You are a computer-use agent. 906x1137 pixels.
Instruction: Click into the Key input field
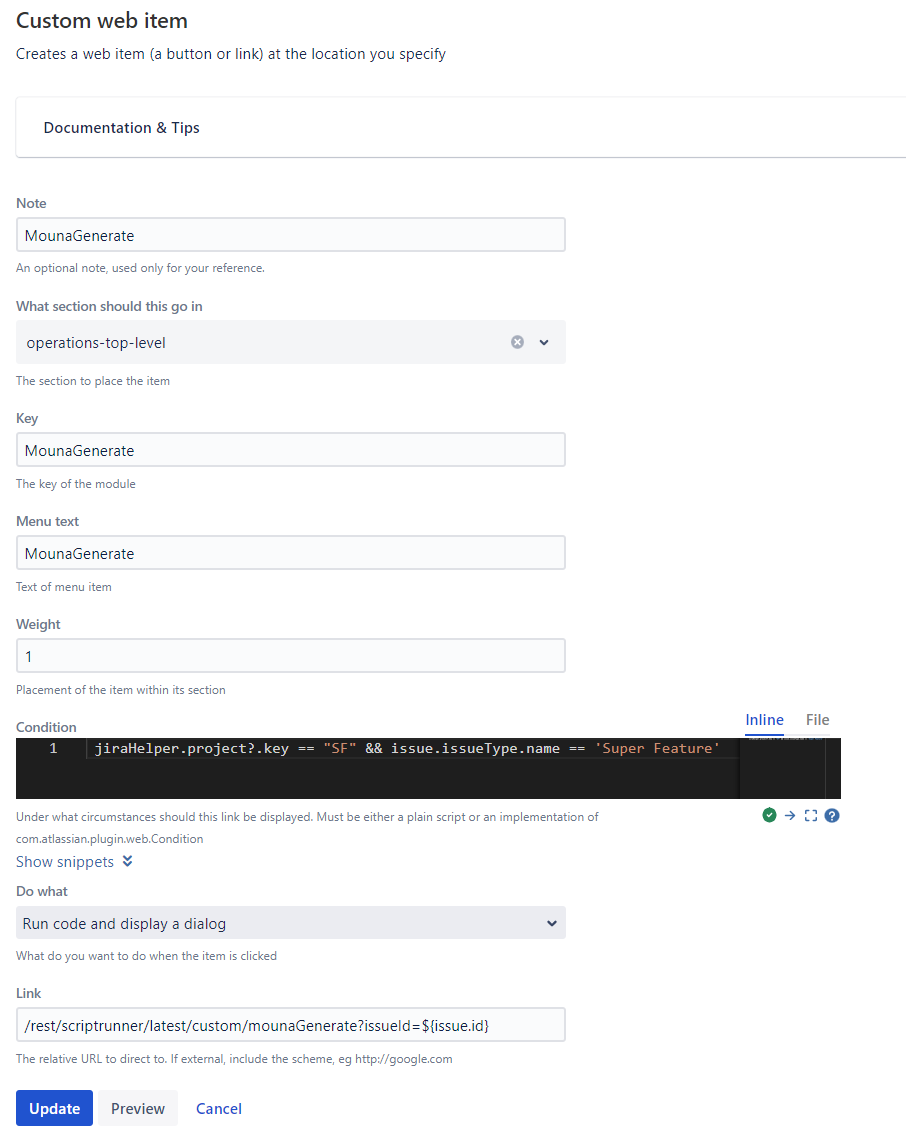(291, 450)
